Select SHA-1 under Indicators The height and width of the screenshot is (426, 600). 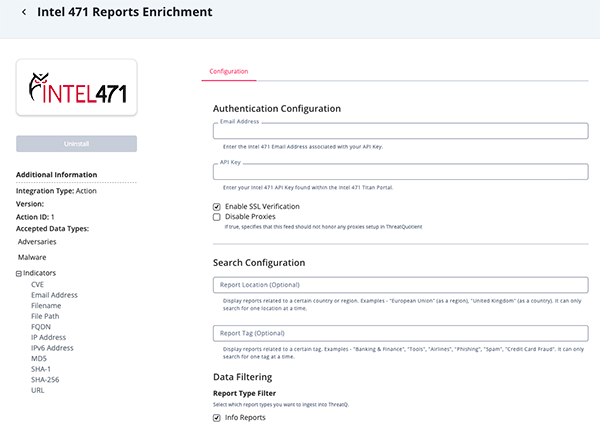point(41,369)
